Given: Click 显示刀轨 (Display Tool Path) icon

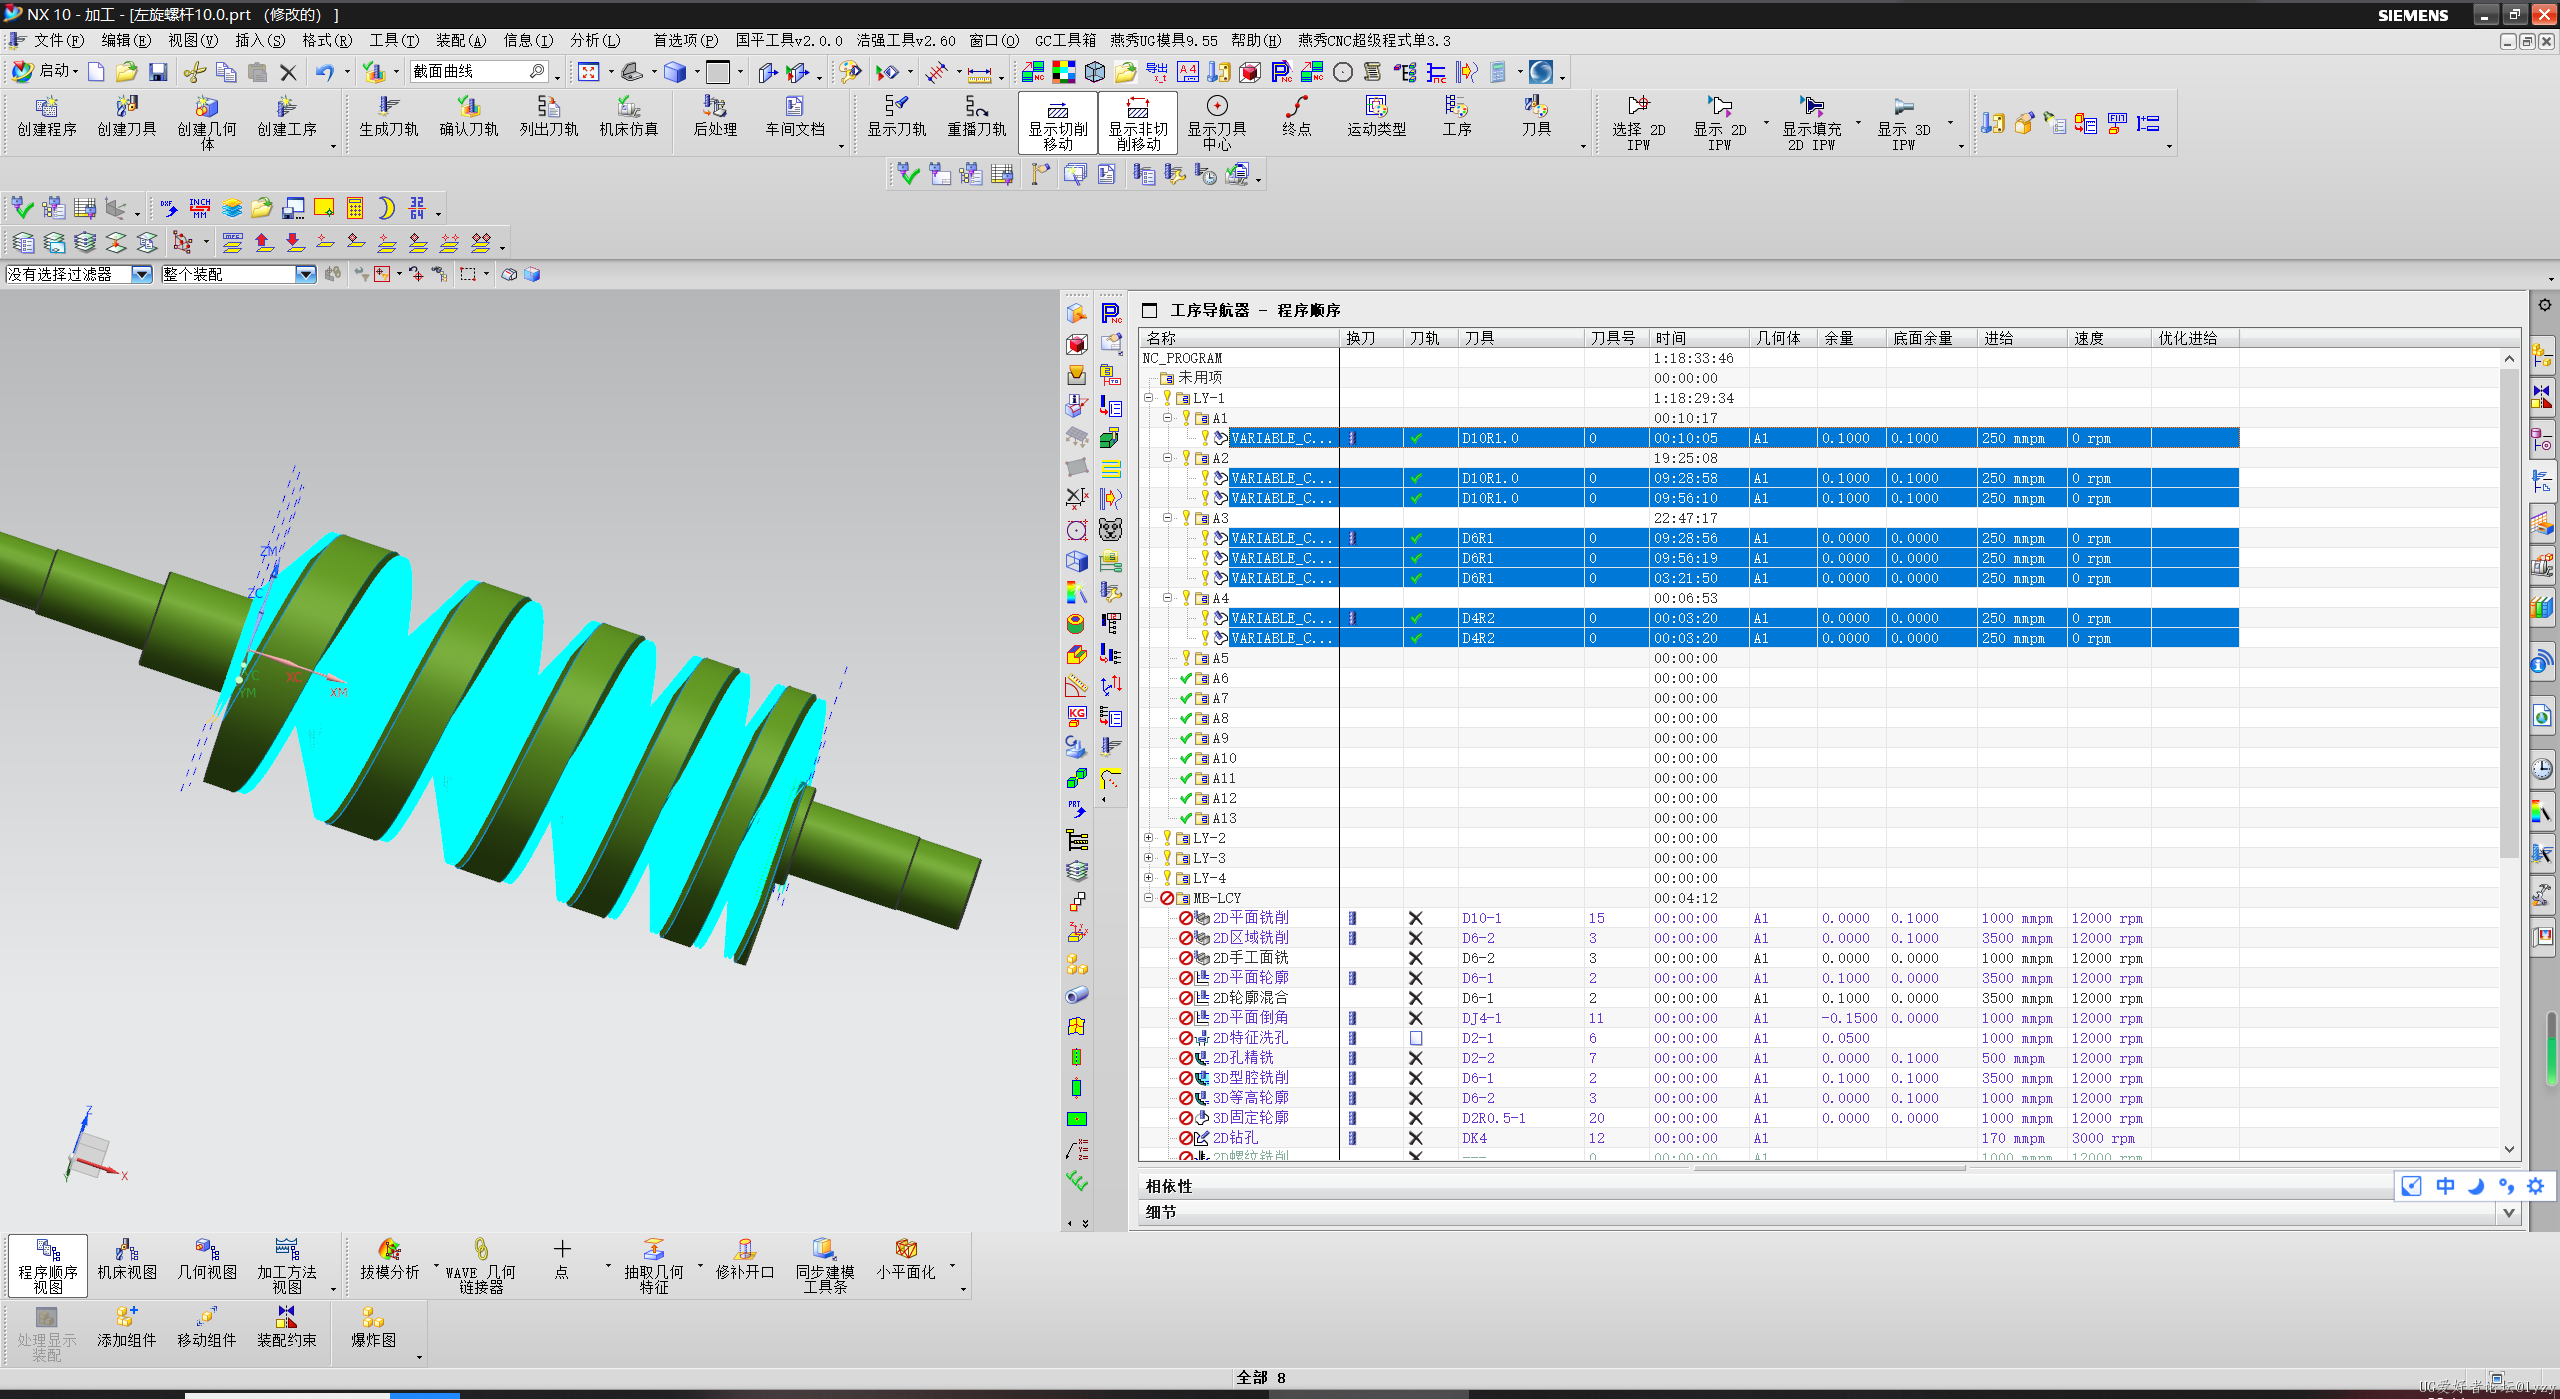Looking at the screenshot, I should [x=897, y=117].
